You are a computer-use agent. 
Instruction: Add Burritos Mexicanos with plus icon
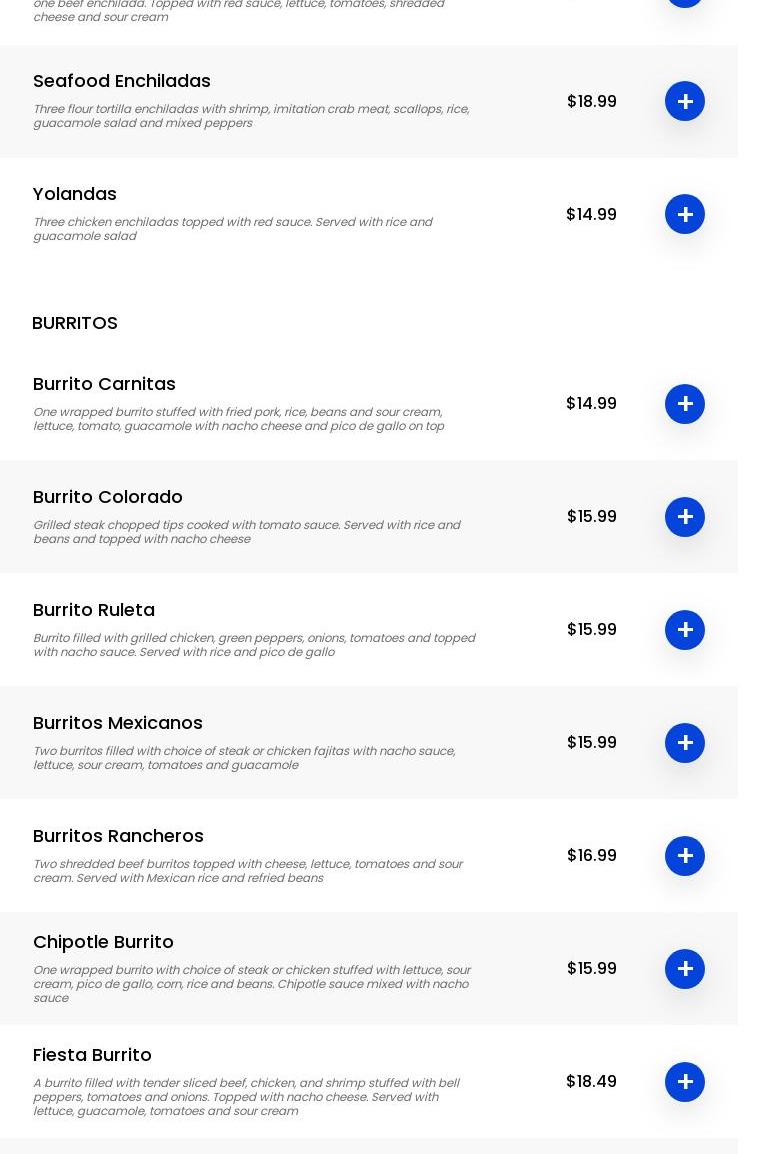[x=685, y=743]
